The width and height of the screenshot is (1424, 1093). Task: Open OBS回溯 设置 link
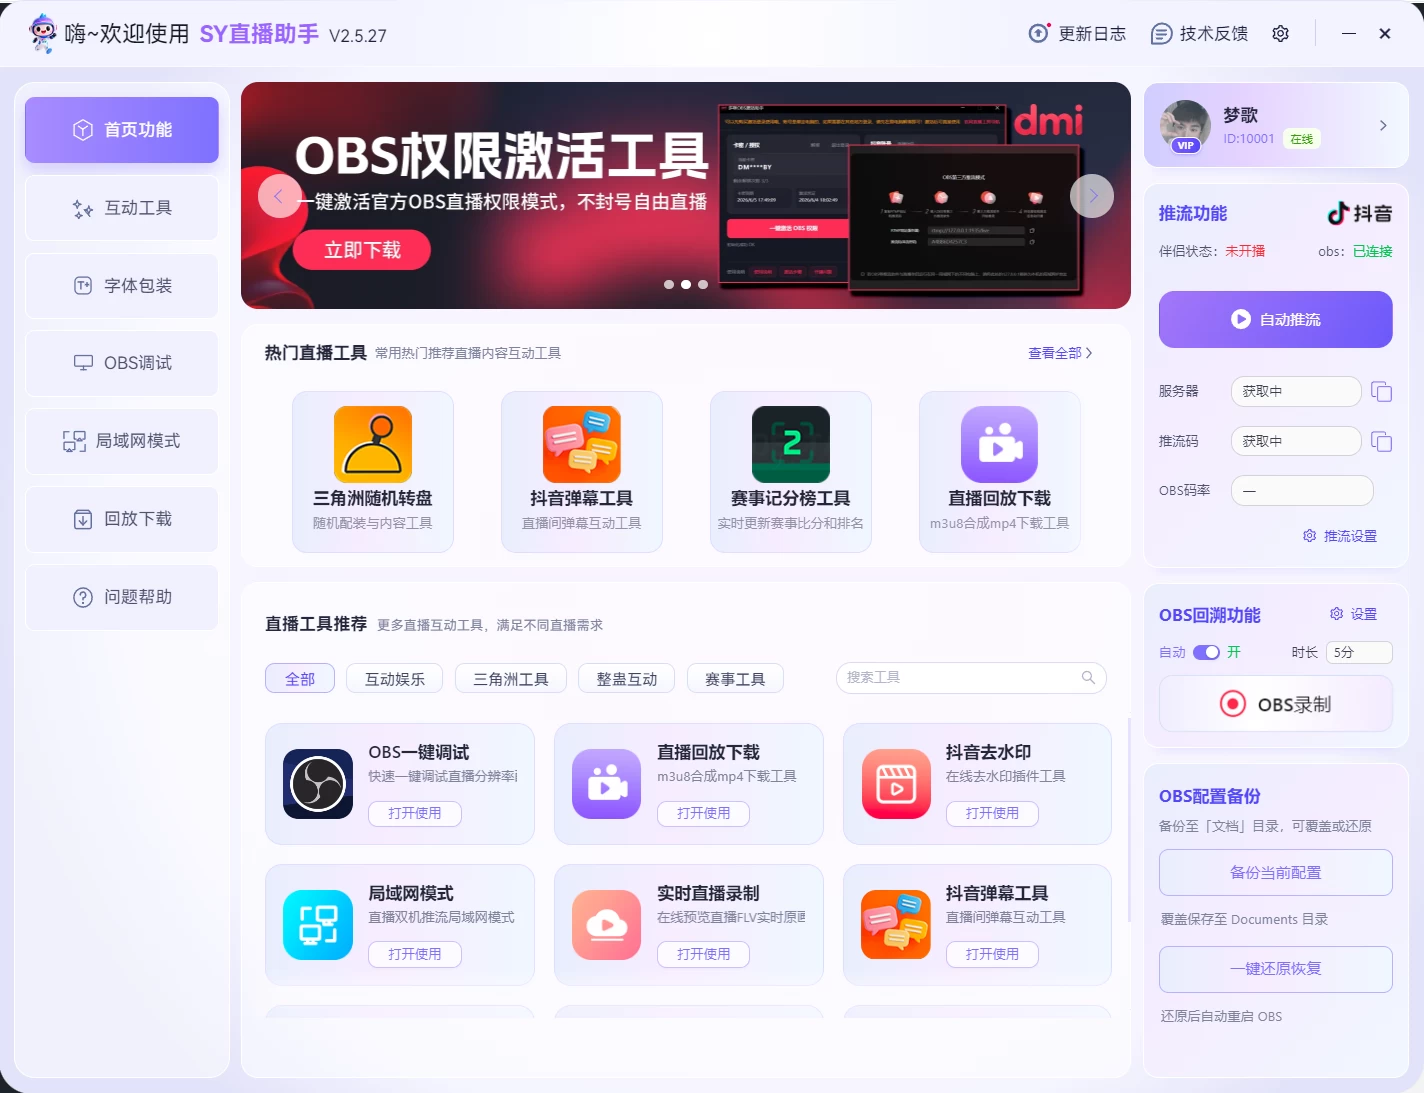tap(1353, 614)
